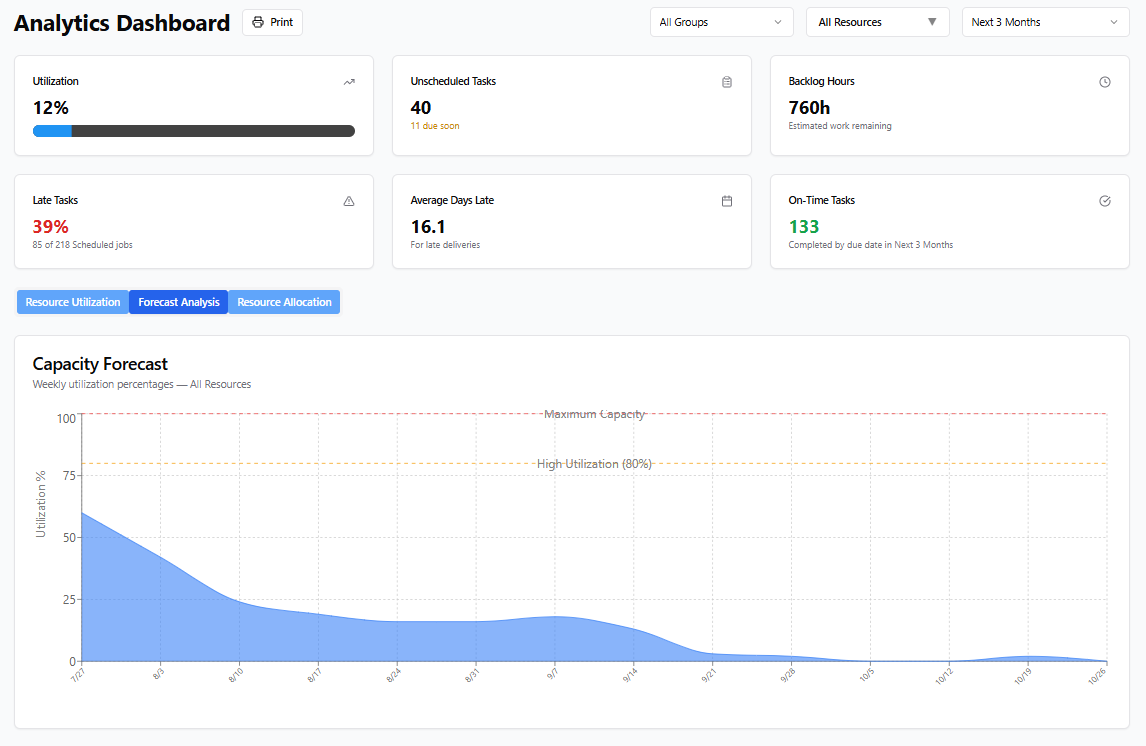Click the 12% utilization value

[x=50, y=107]
